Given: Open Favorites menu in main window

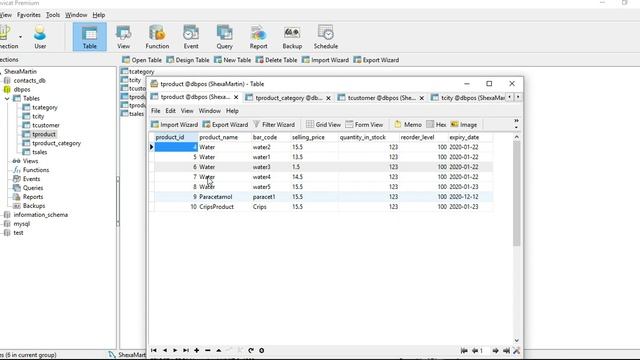Looking at the screenshot, I should [x=29, y=15].
